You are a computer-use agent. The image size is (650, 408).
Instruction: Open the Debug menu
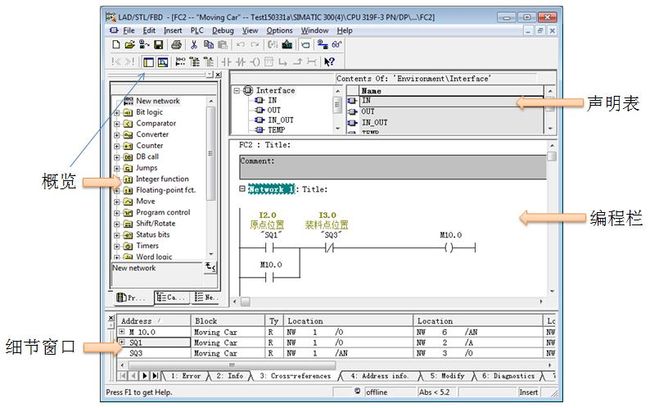pos(223,31)
